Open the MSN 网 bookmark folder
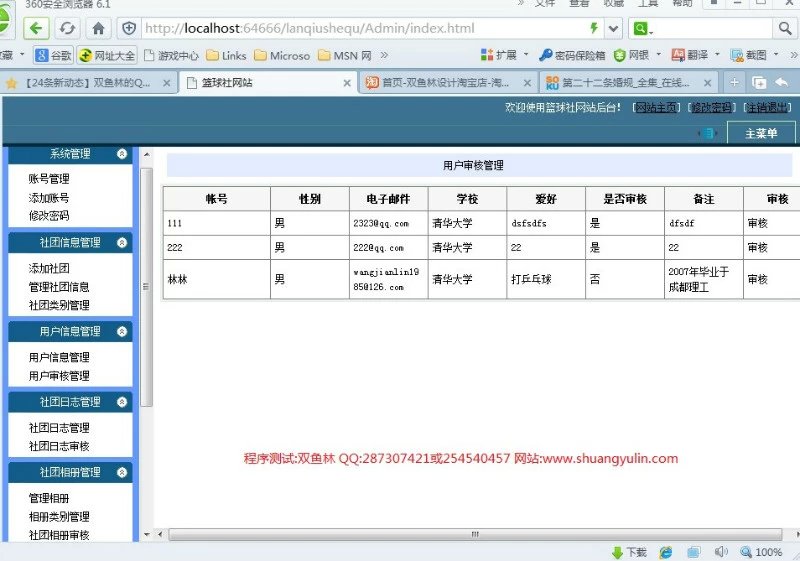 pos(345,55)
